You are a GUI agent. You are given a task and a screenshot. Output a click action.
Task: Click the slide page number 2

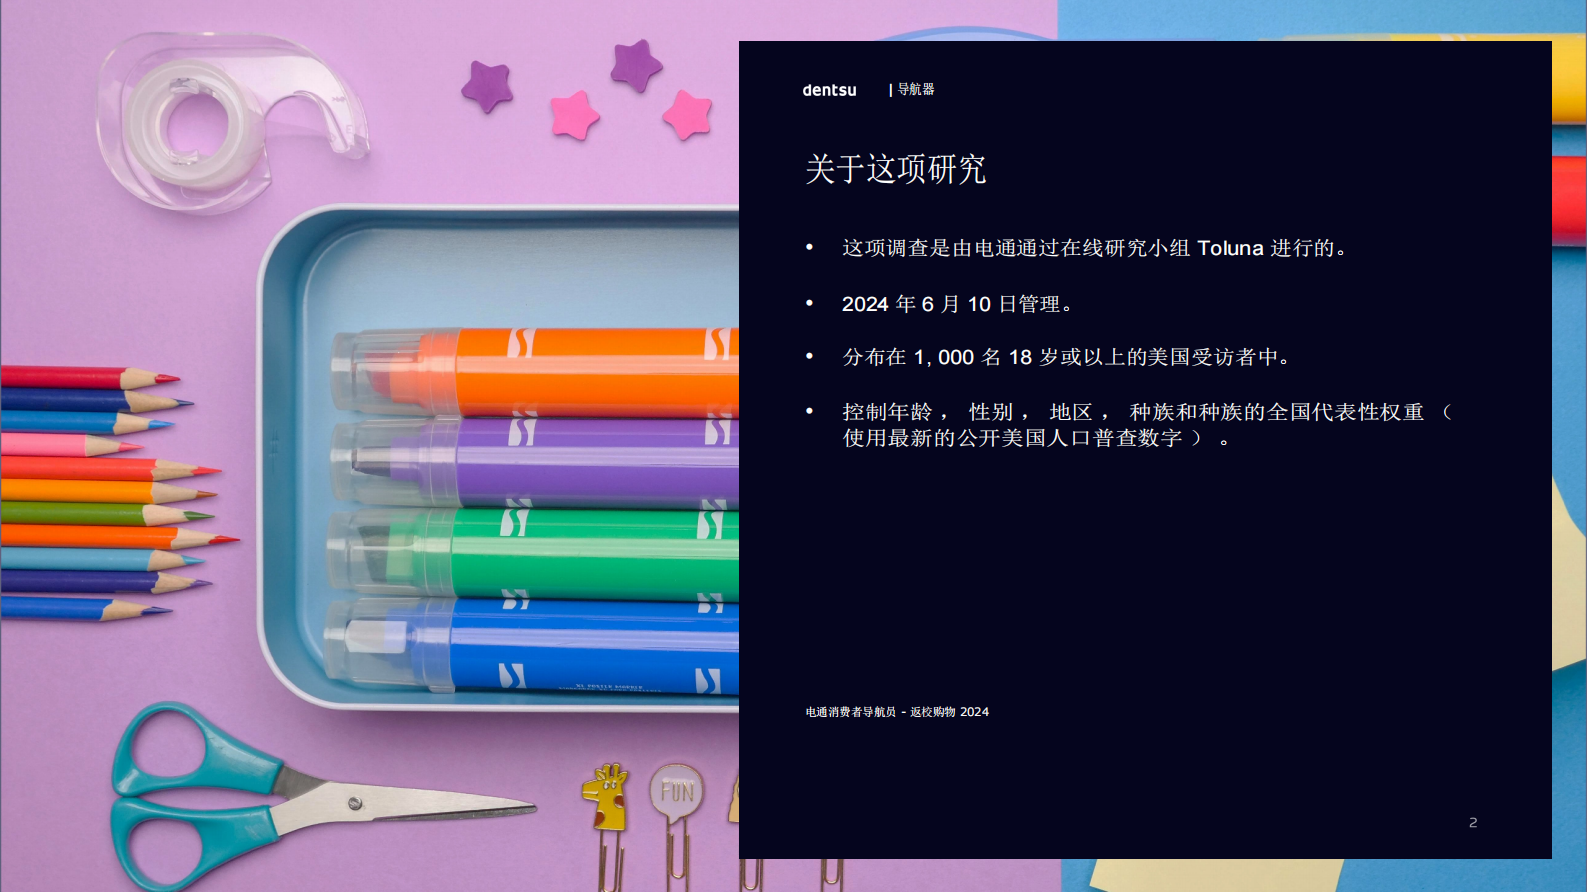[1472, 822]
